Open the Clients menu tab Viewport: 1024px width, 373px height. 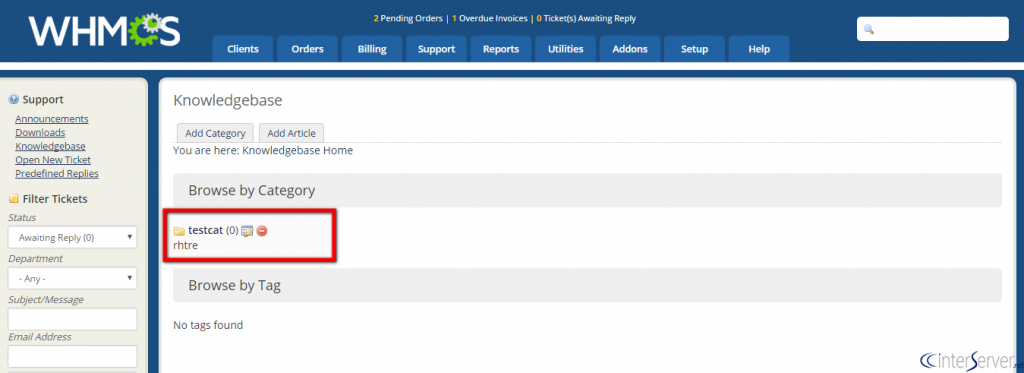[243, 49]
